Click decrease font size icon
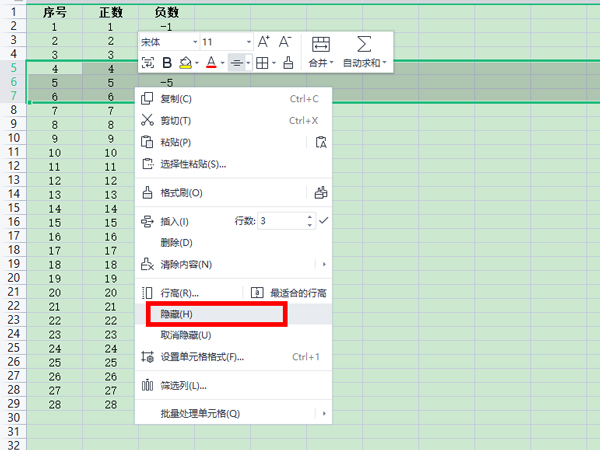The image size is (600, 450). click(286, 42)
